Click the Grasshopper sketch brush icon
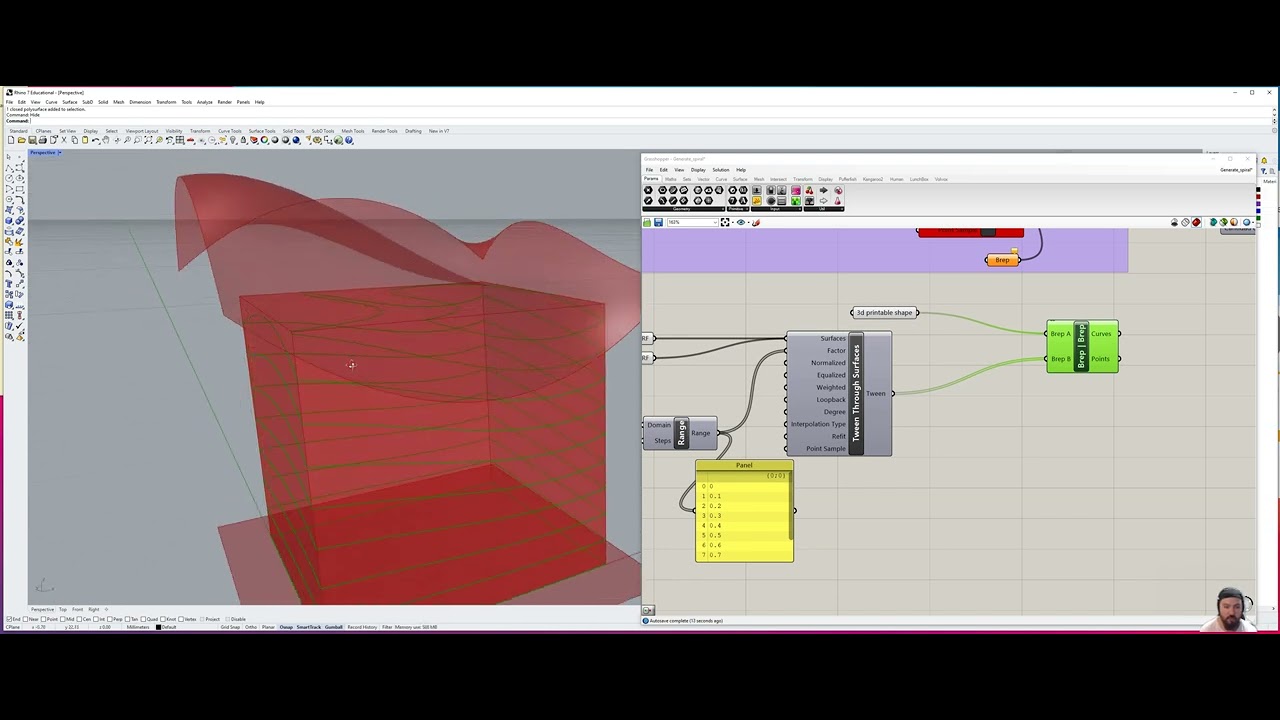The image size is (1280, 720). click(756, 222)
